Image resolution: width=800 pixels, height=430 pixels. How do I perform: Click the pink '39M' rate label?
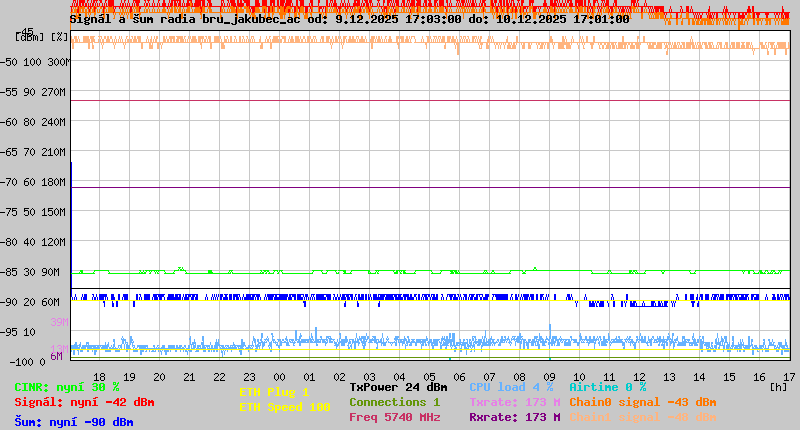(x=59, y=322)
